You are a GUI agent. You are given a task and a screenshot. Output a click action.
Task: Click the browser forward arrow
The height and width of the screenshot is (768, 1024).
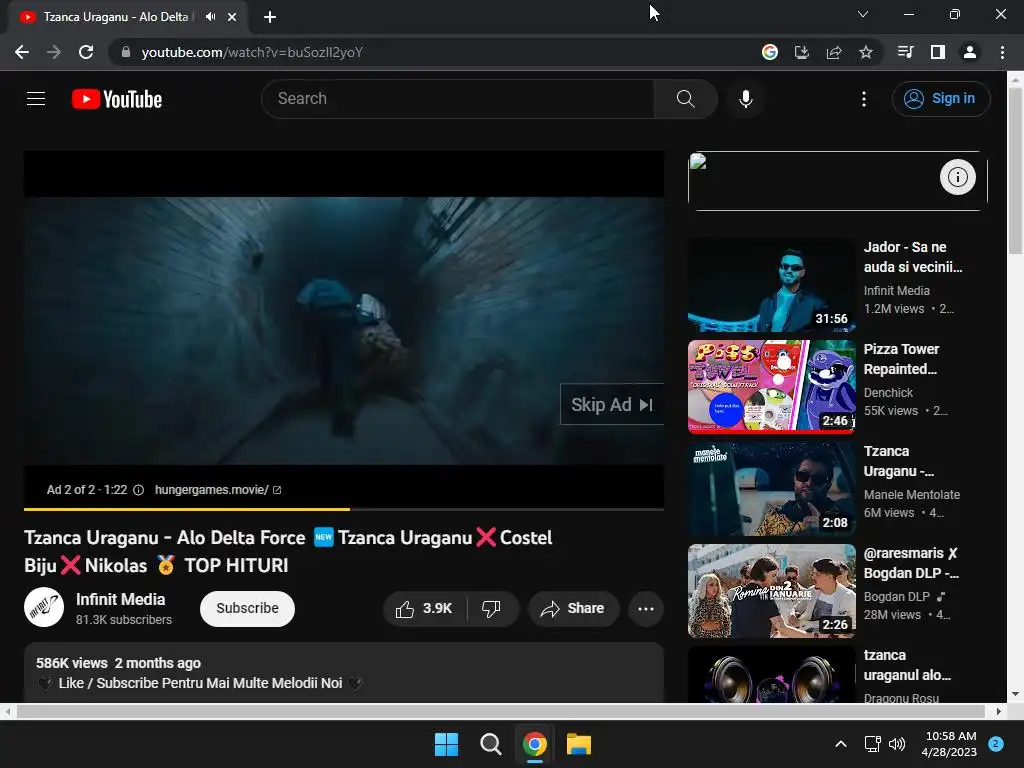54,52
